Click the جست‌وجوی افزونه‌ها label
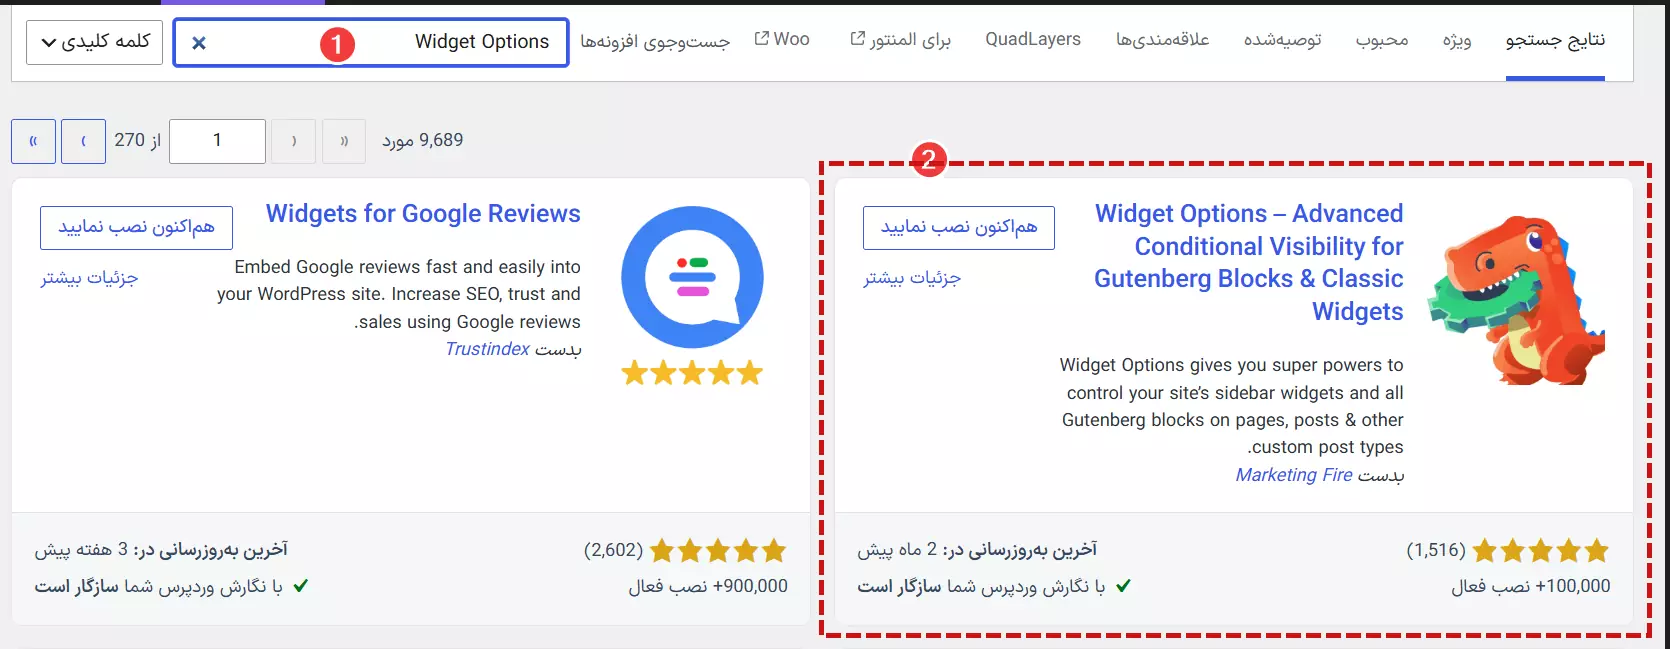The image size is (1670, 649). pyautogui.click(x=655, y=41)
